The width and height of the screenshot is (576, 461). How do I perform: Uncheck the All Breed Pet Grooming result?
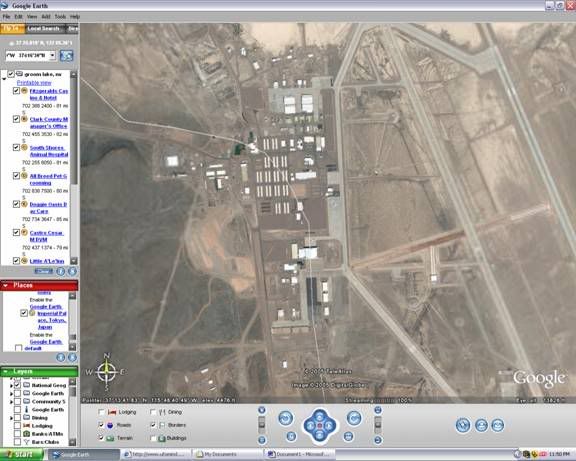coord(16,176)
